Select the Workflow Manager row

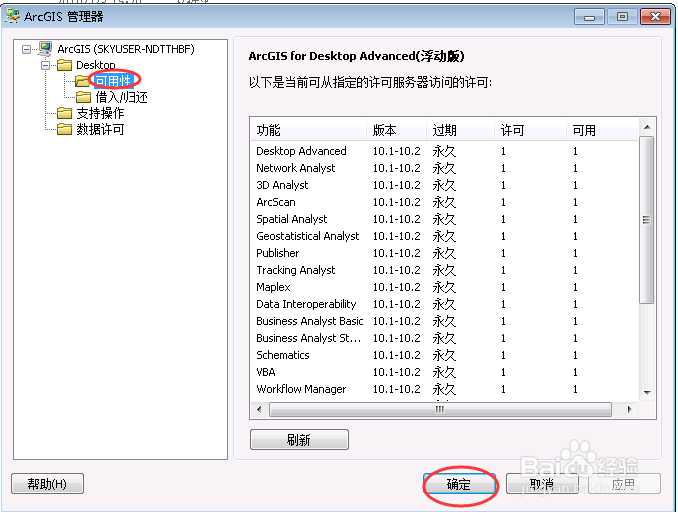445,389
